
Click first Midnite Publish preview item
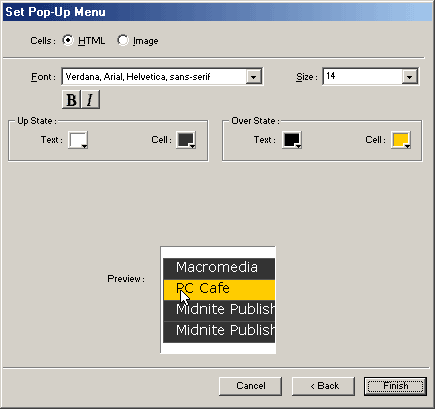pos(219,311)
